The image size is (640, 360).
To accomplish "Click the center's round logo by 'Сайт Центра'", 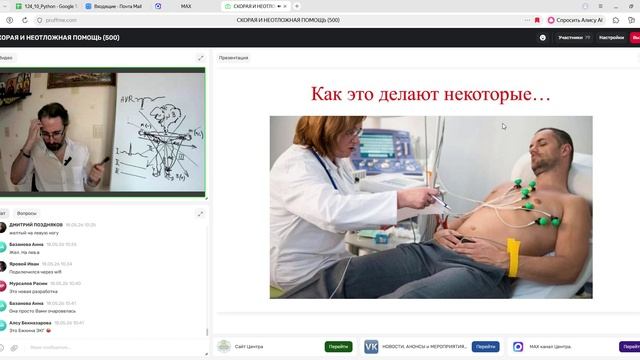I will click(x=224, y=347).
